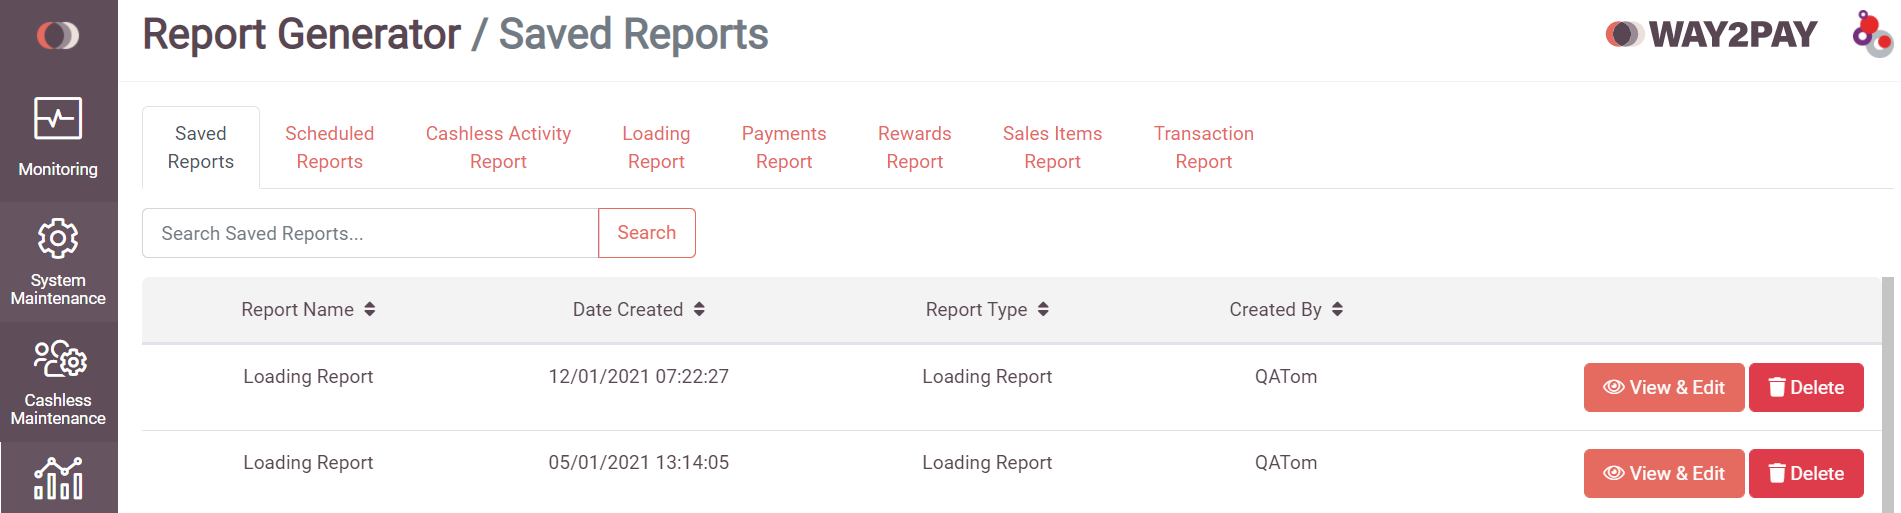
Task: Open the Transaction Report tab
Action: click(x=1203, y=147)
